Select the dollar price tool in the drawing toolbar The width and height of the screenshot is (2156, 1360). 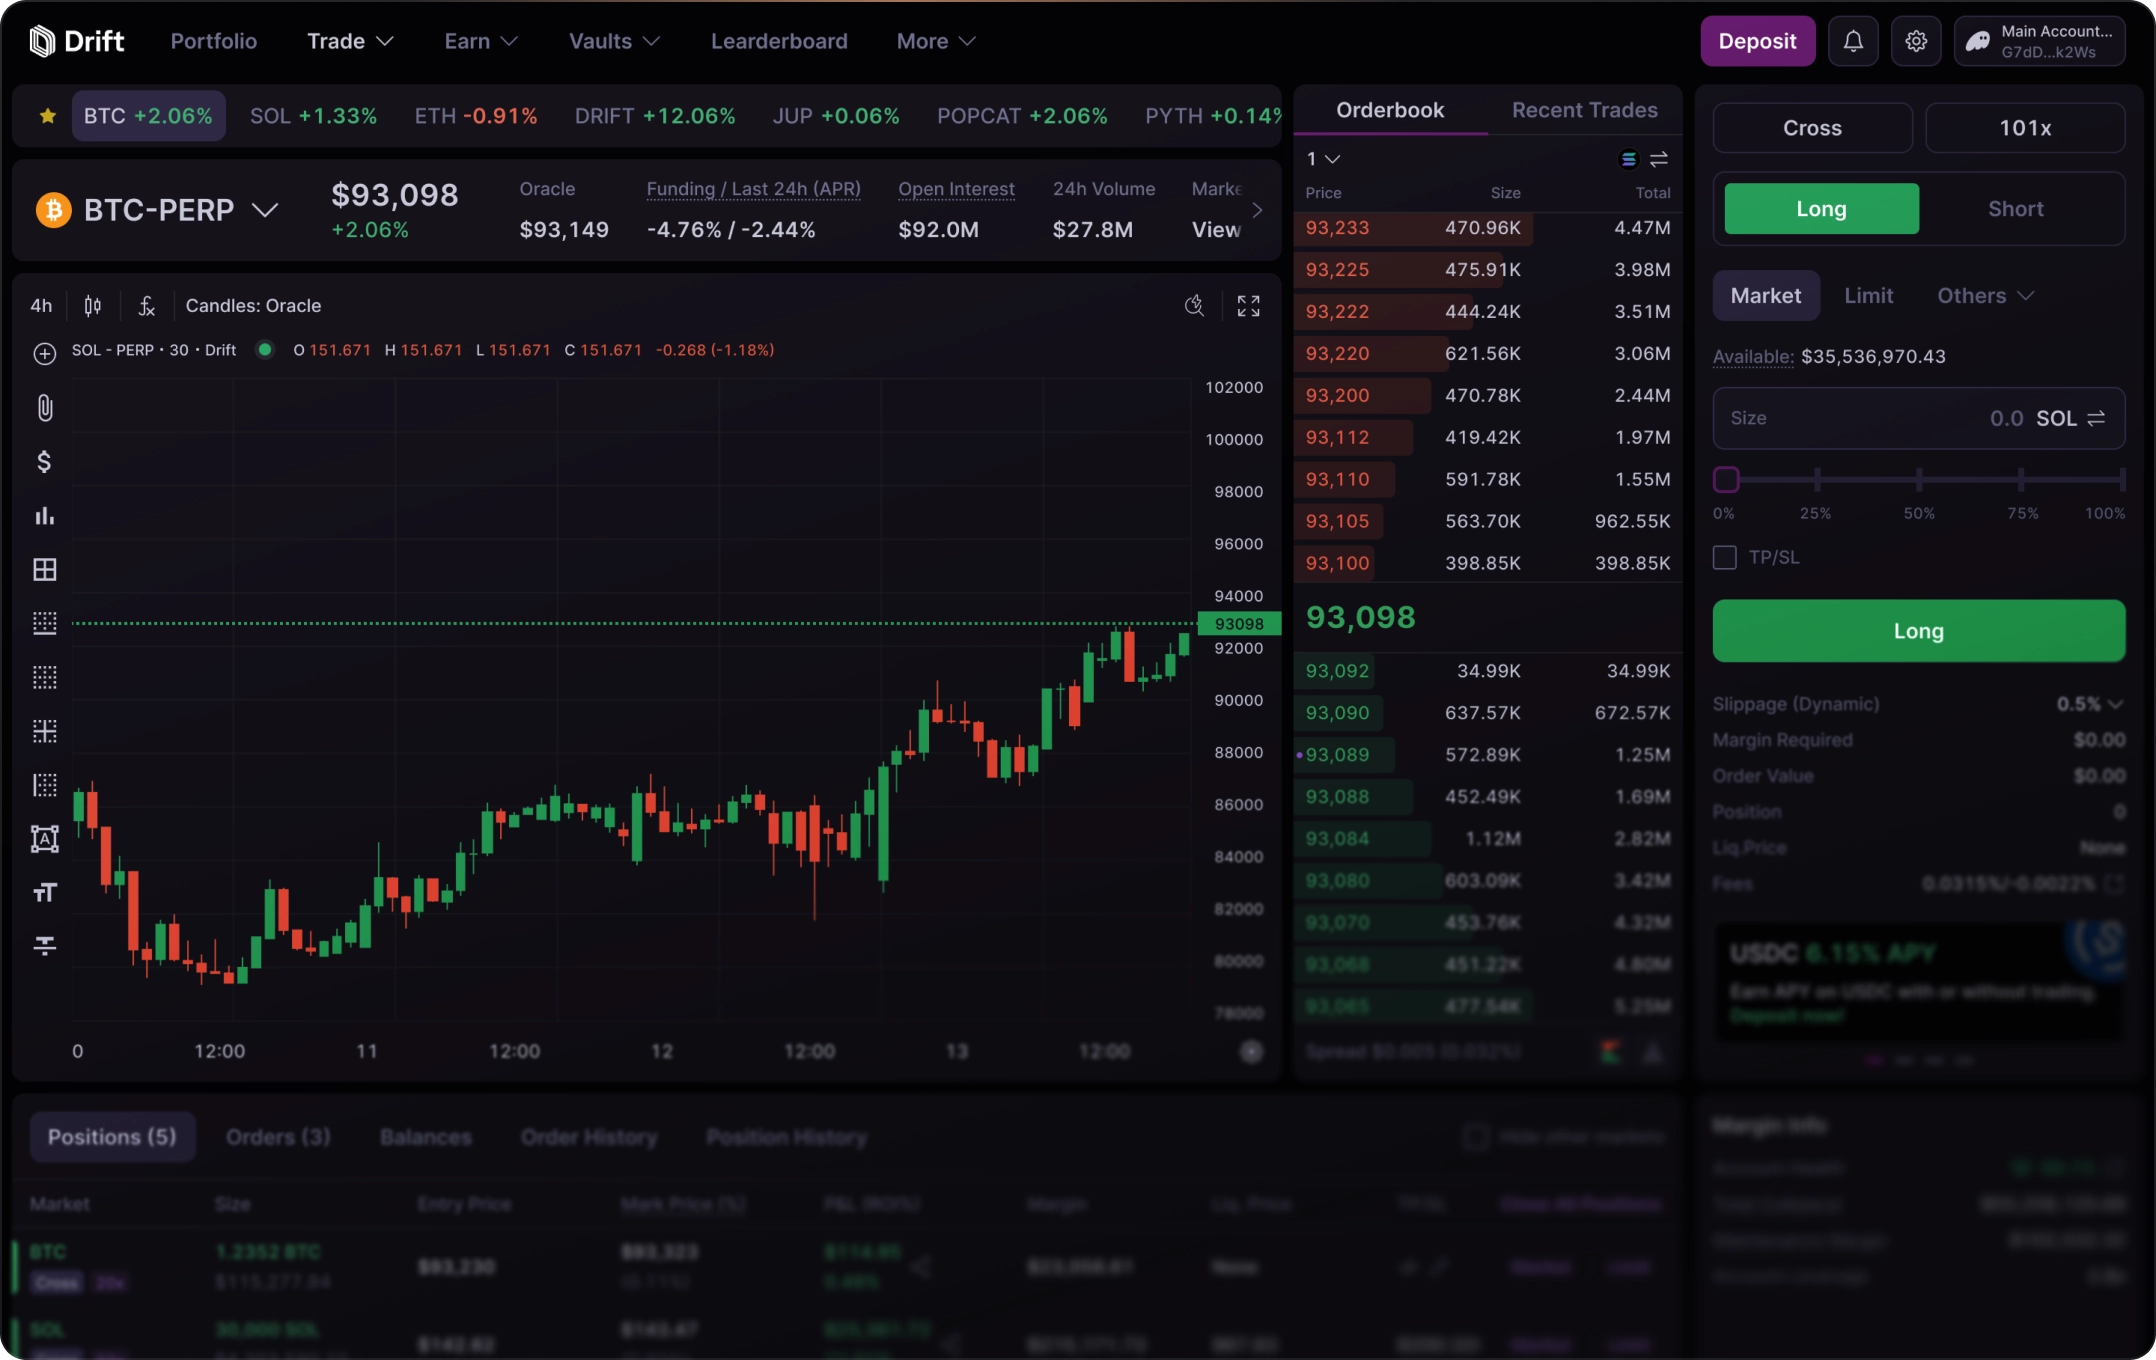44,461
